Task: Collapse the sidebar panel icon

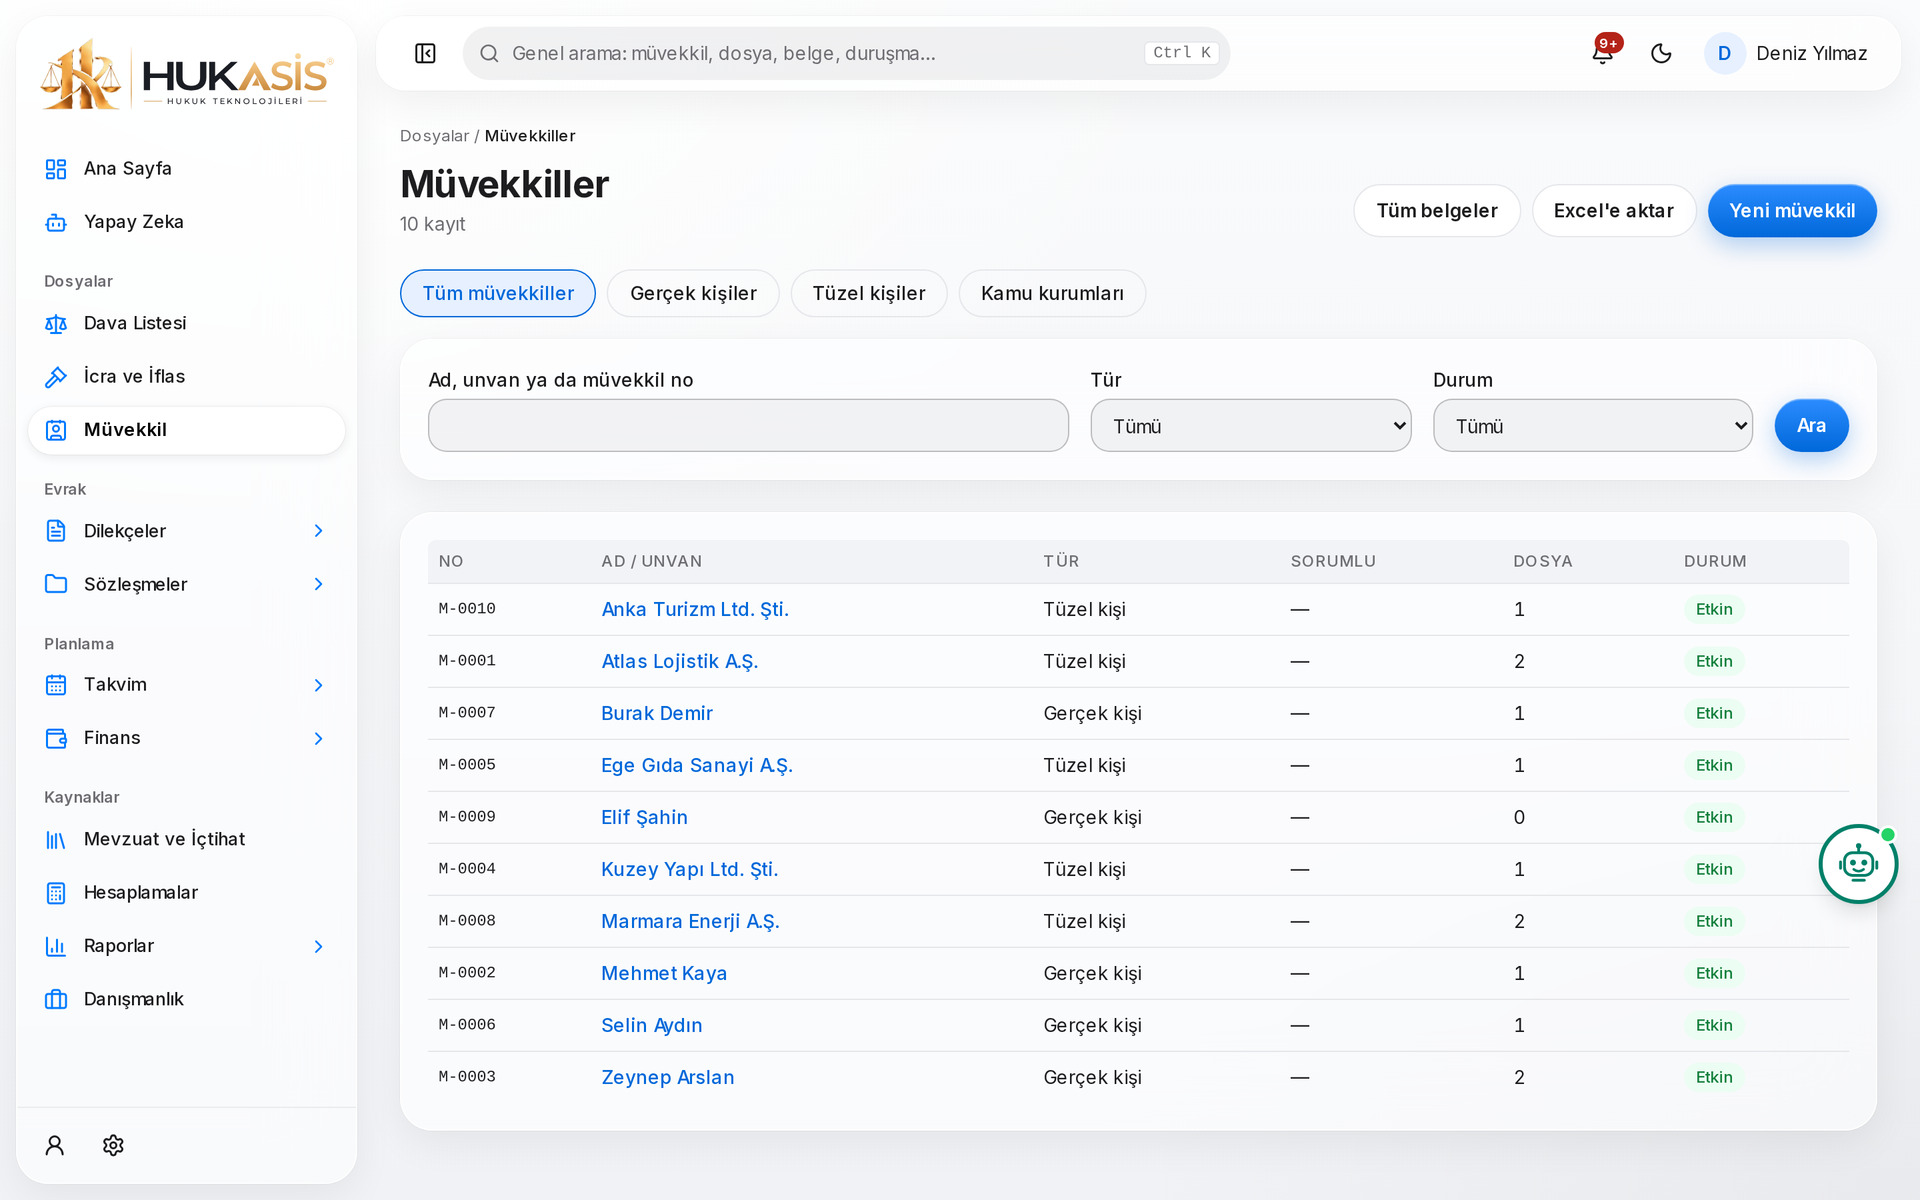Action: click(x=425, y=53)
